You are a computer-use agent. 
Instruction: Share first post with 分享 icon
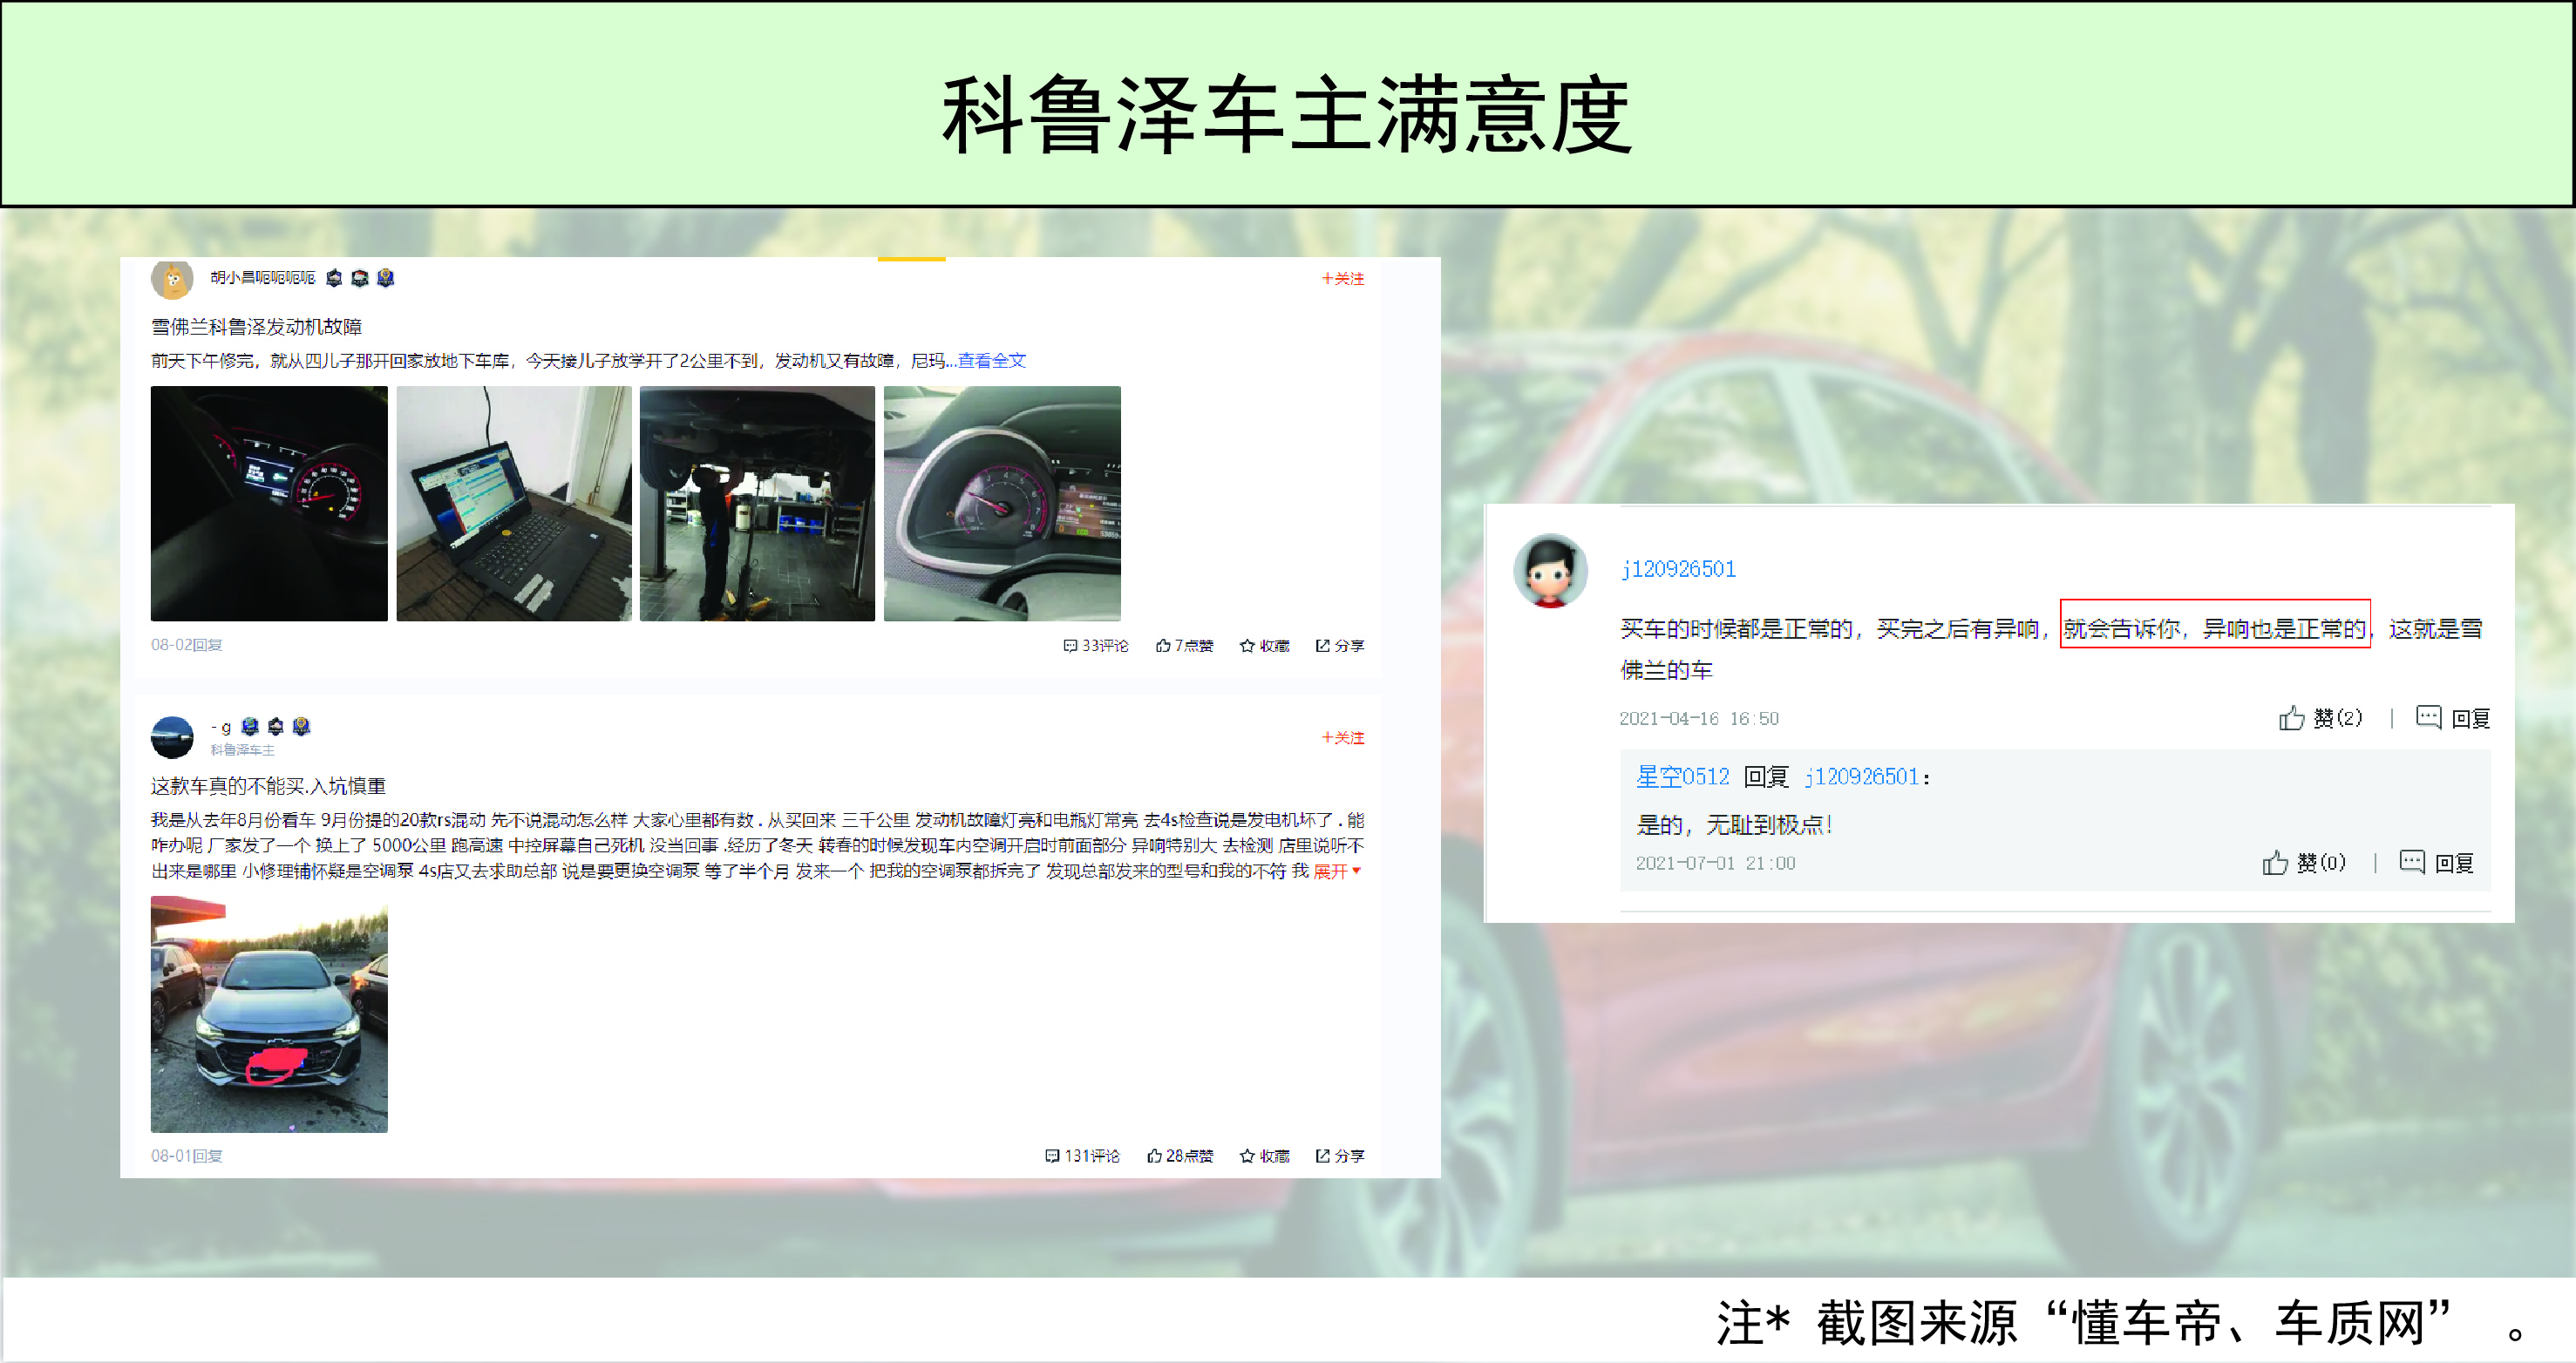(1340, 646)
